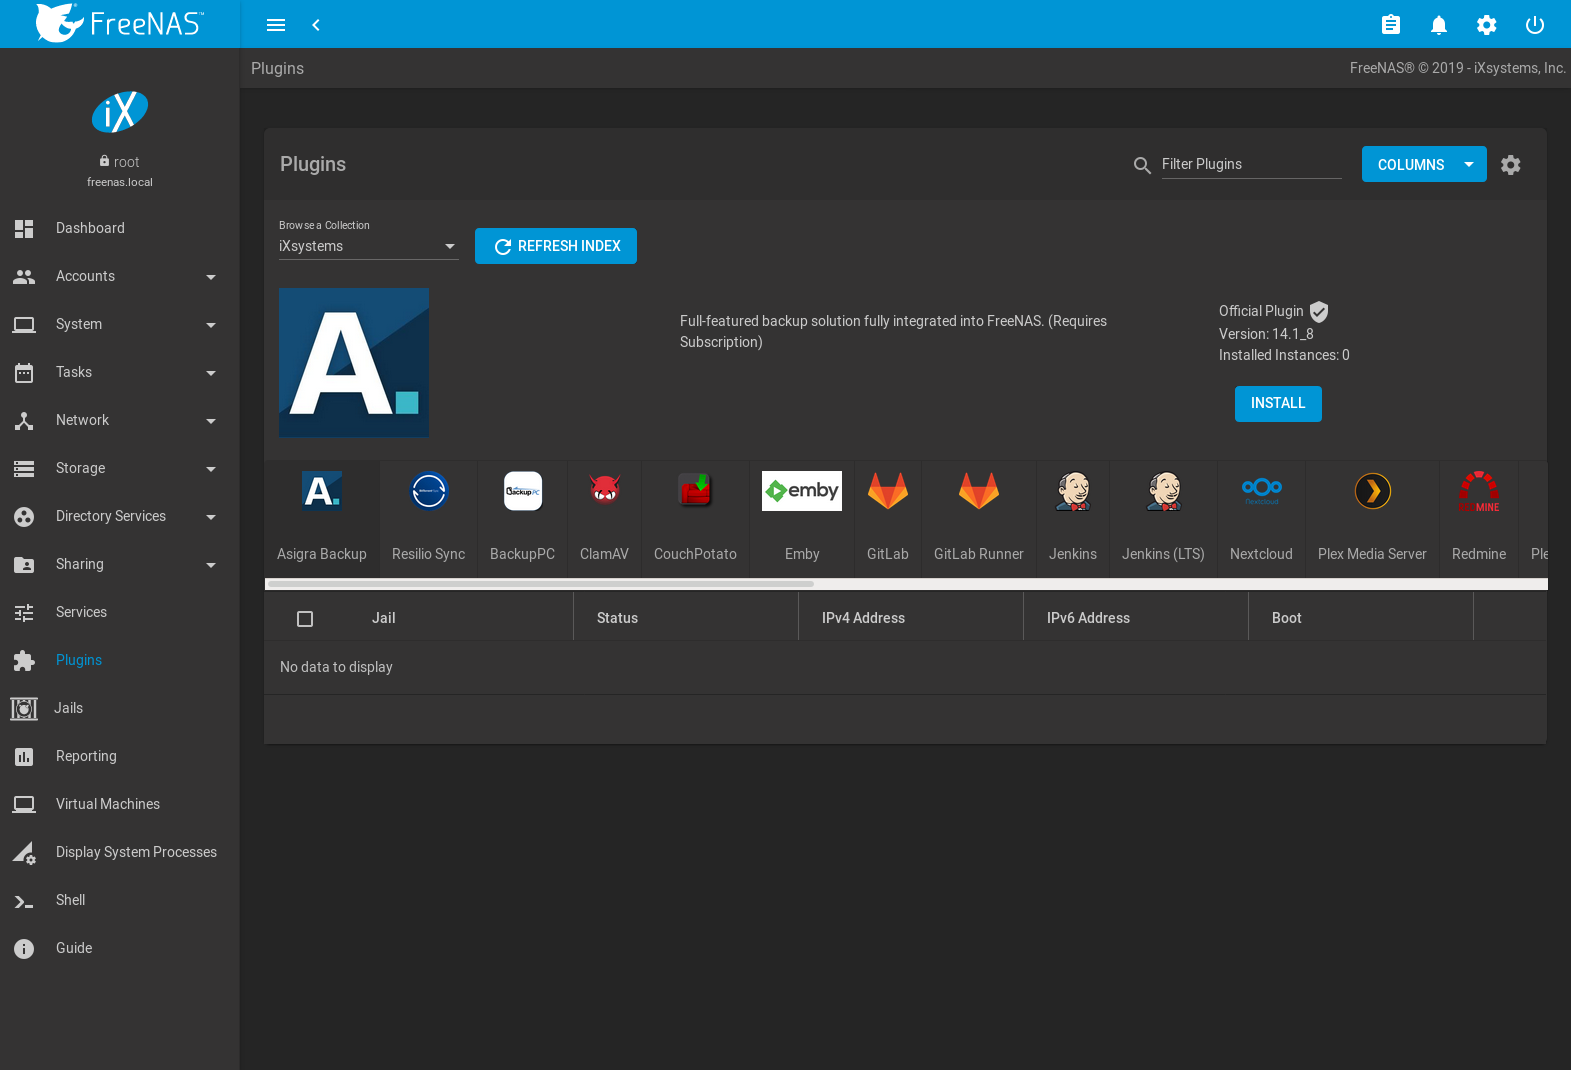Viewport: 1571px width, 1070px height.
Task: Go to Dashboard
Action: click(x=120, y=228)
